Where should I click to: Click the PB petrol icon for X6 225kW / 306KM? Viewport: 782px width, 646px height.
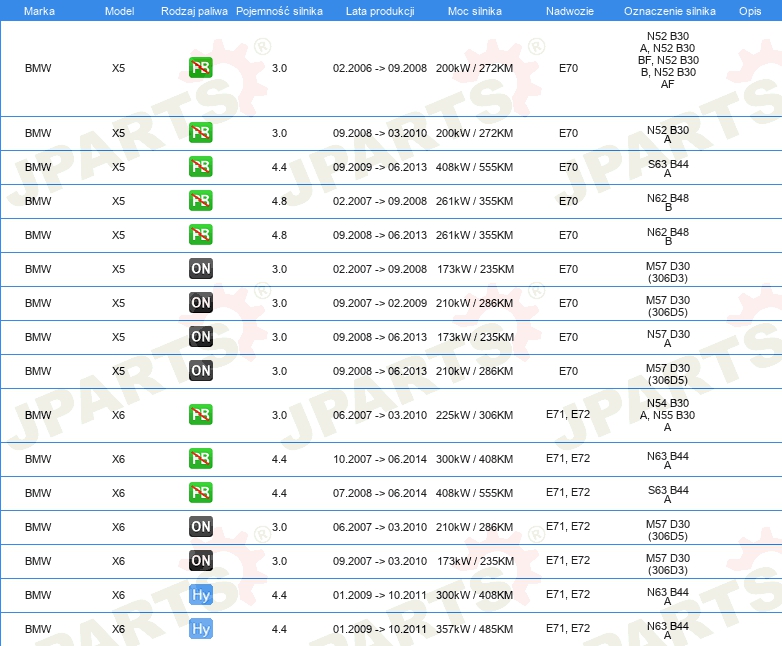click(200, 415)
